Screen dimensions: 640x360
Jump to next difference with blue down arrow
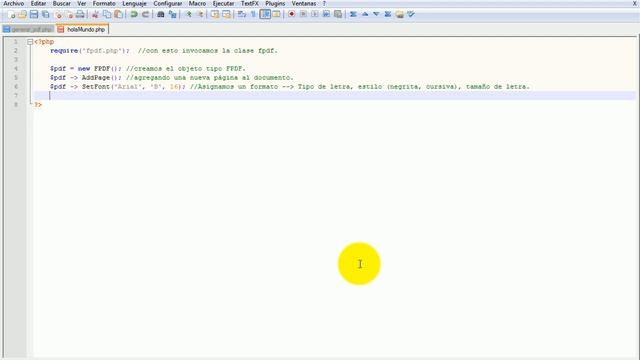point(376,15)
